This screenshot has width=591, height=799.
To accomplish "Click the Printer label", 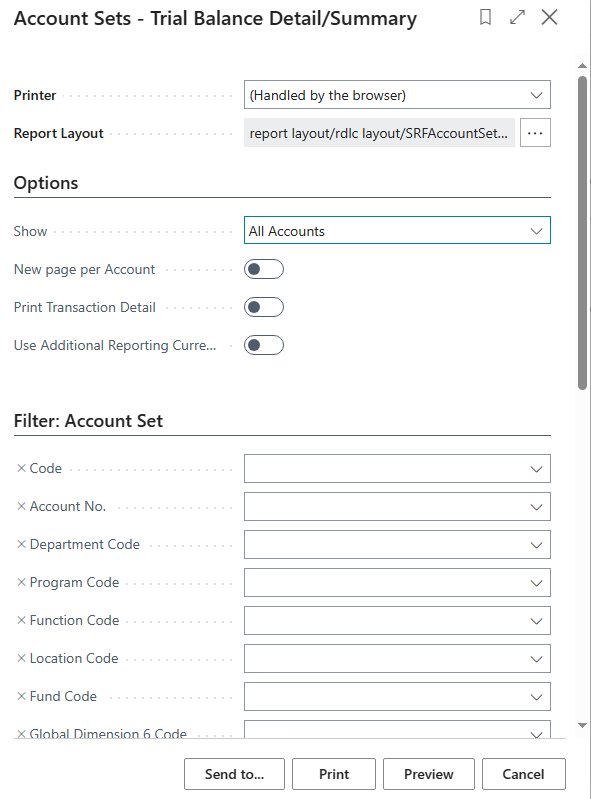I will 35,95.
